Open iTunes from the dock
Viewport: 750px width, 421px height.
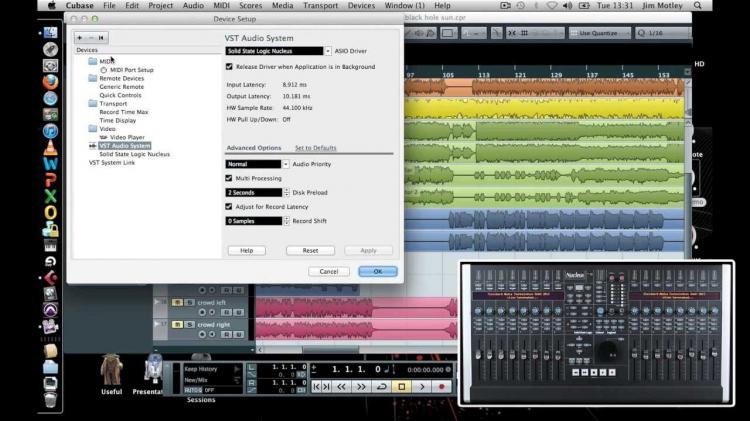click(x=50, y=131)
